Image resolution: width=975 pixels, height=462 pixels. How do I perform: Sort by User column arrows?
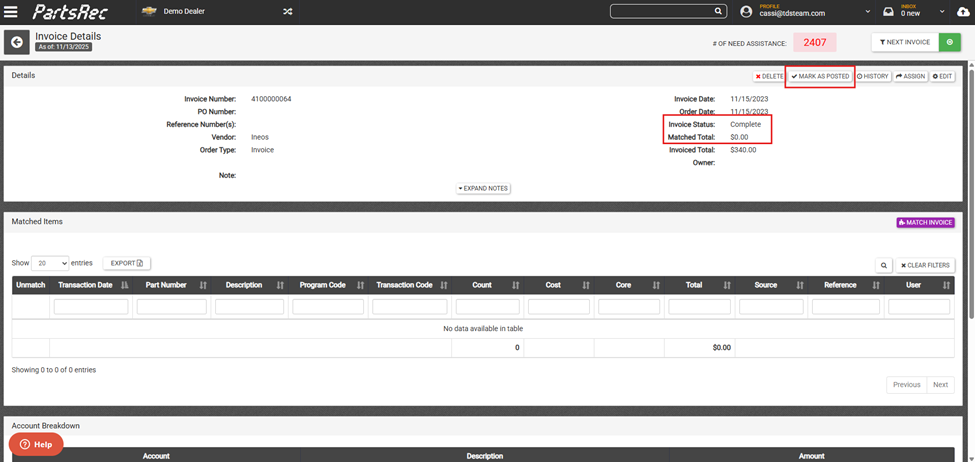(946, 285)
